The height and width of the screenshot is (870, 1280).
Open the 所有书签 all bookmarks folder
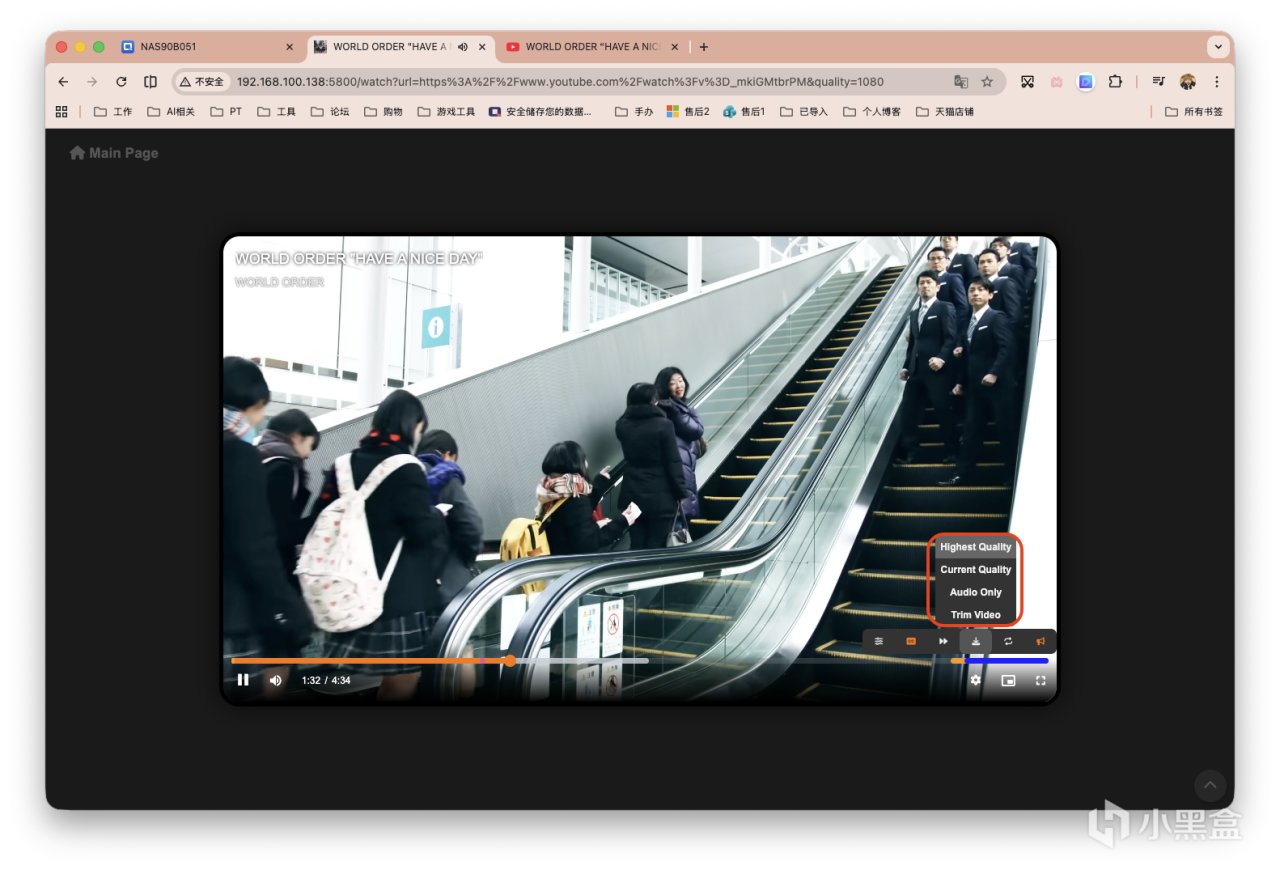[x=1194, y=112]
